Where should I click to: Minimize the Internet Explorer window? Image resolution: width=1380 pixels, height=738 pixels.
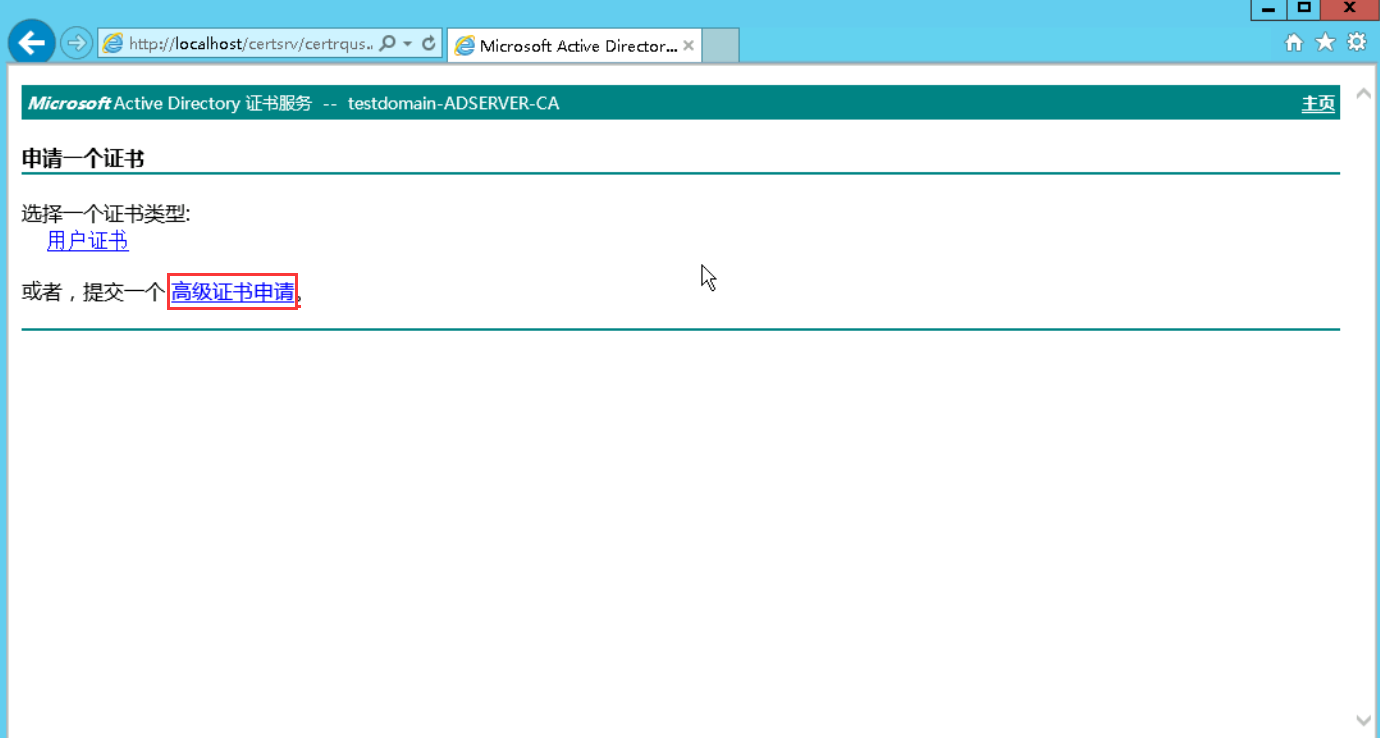pyautogui.click(x=1268, y=9)
